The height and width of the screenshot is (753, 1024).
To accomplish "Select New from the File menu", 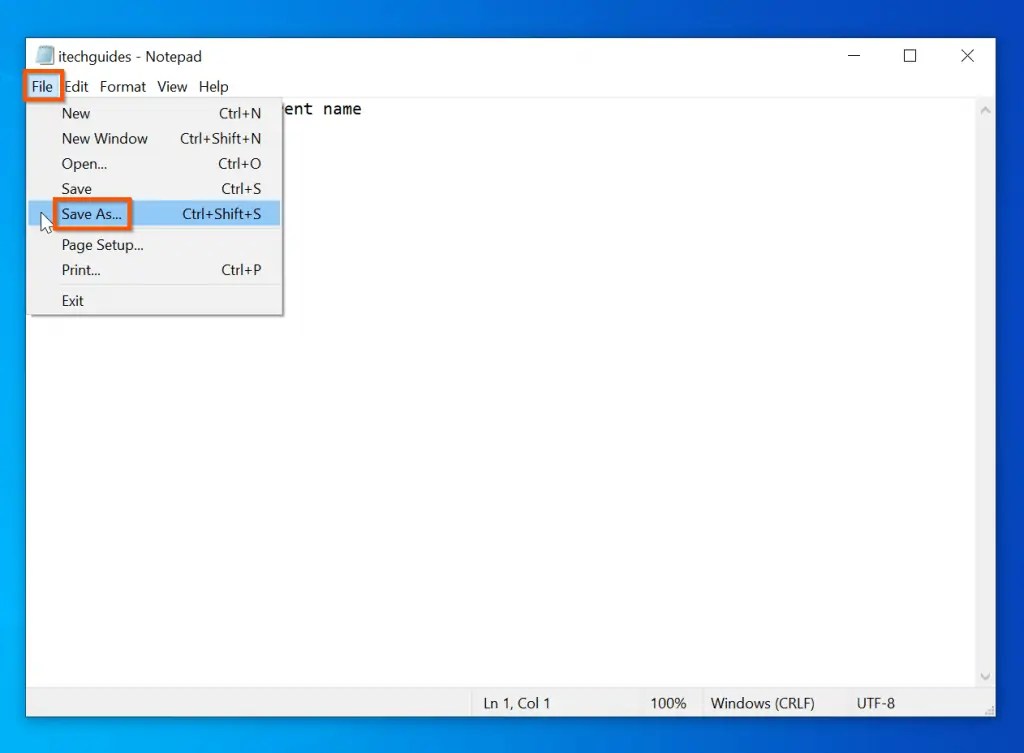I will pos(76,113).
